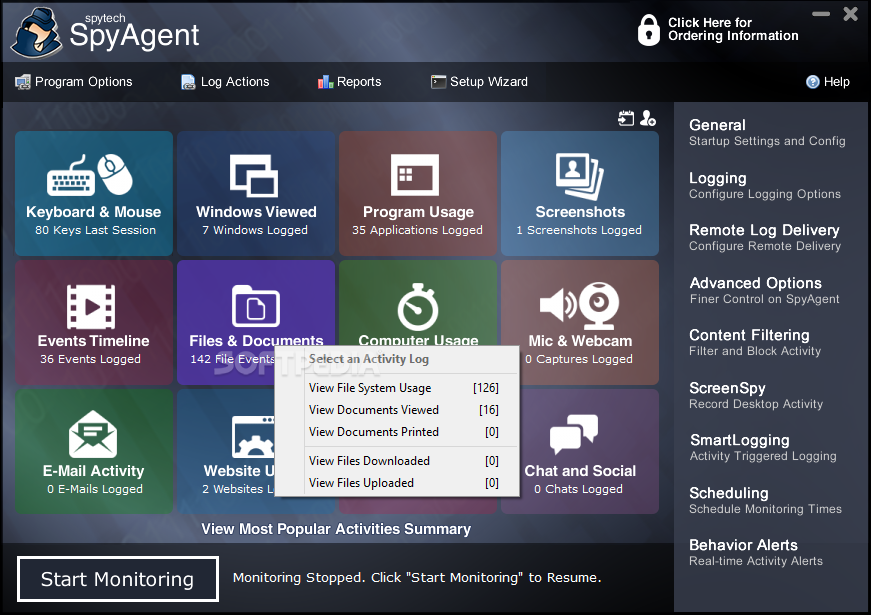This screenshot has height=615, width=871.
Task: Click the '35 Applications Logged' text
Action: point(417,230)
